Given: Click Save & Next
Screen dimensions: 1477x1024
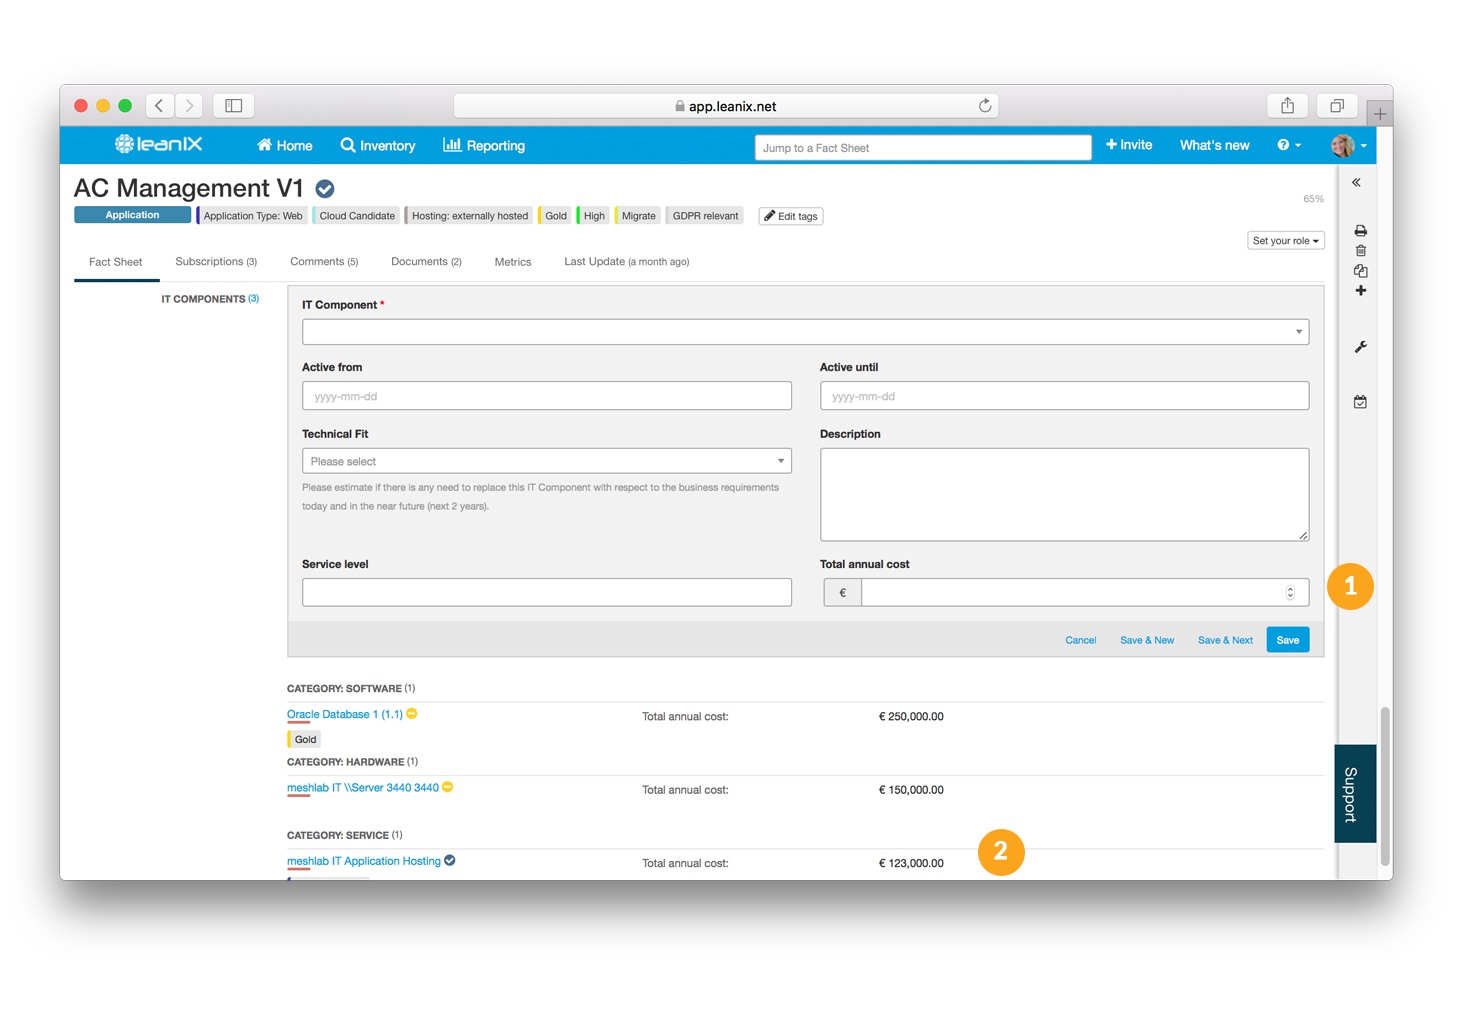Looking at the screenshot, I should pyautogui.click(x=1225, y=640).
